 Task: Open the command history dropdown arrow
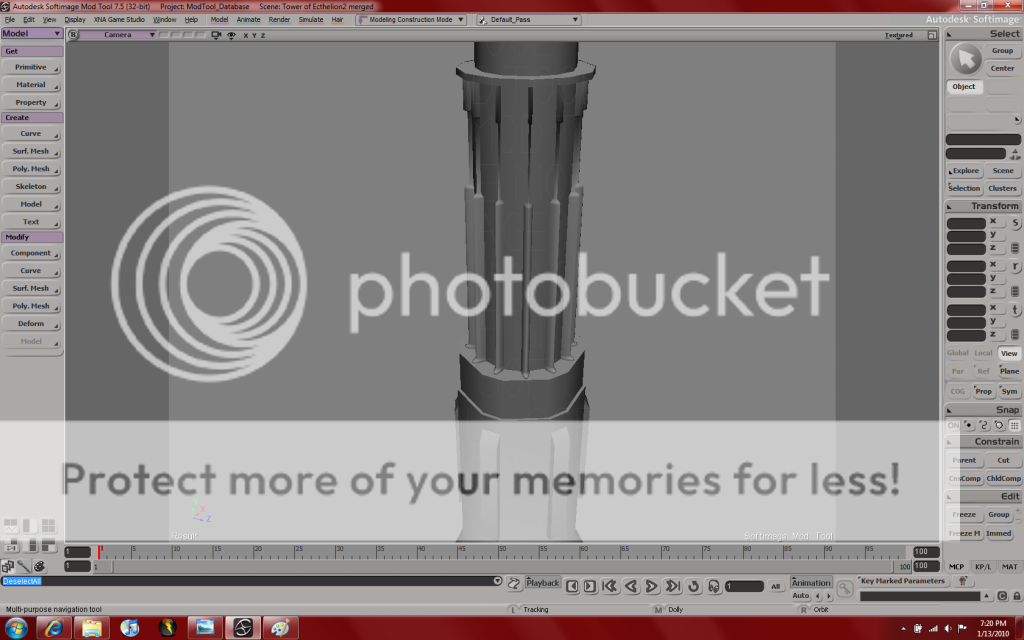[x=498, y=581]
